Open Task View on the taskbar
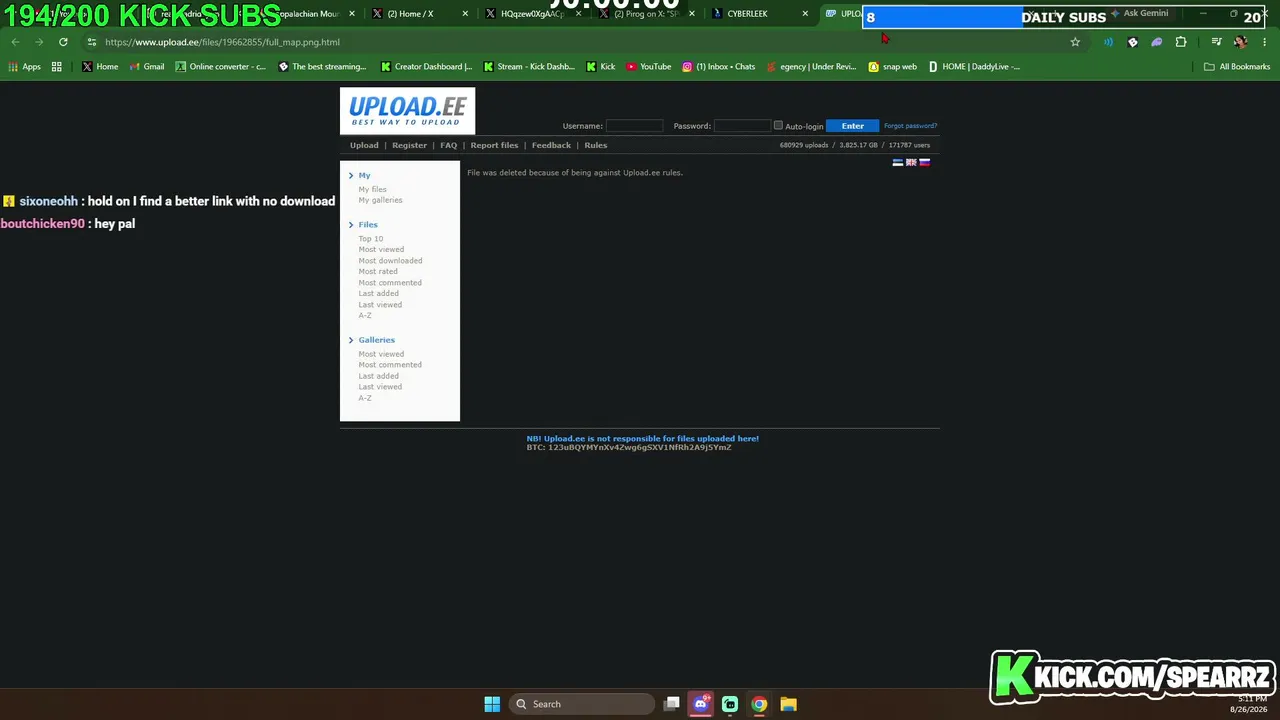Viewport: 1280px width, 720px height. point(672,704)
